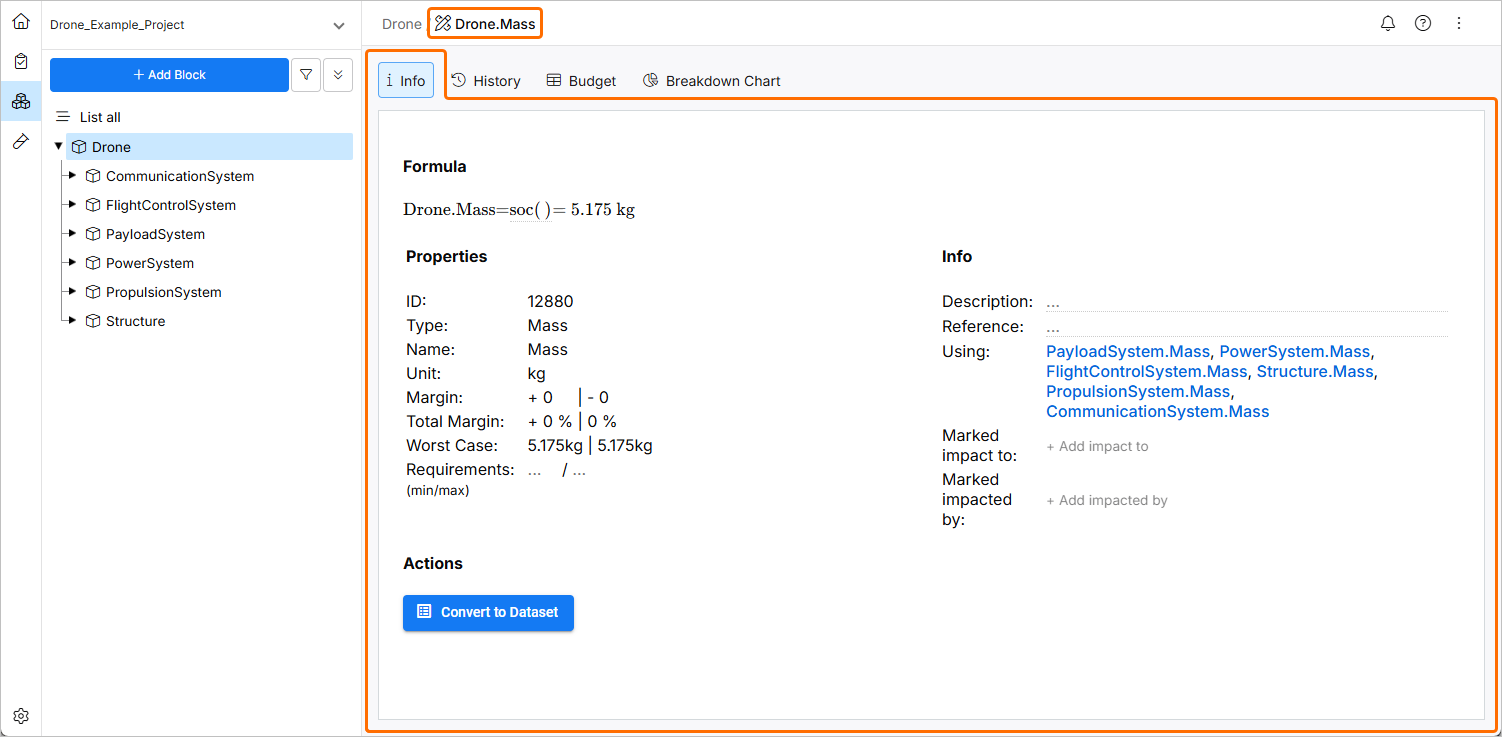Screen dimensions: 1502x737
Task: Toggle List all blocks view
Action: coord(88,117)
